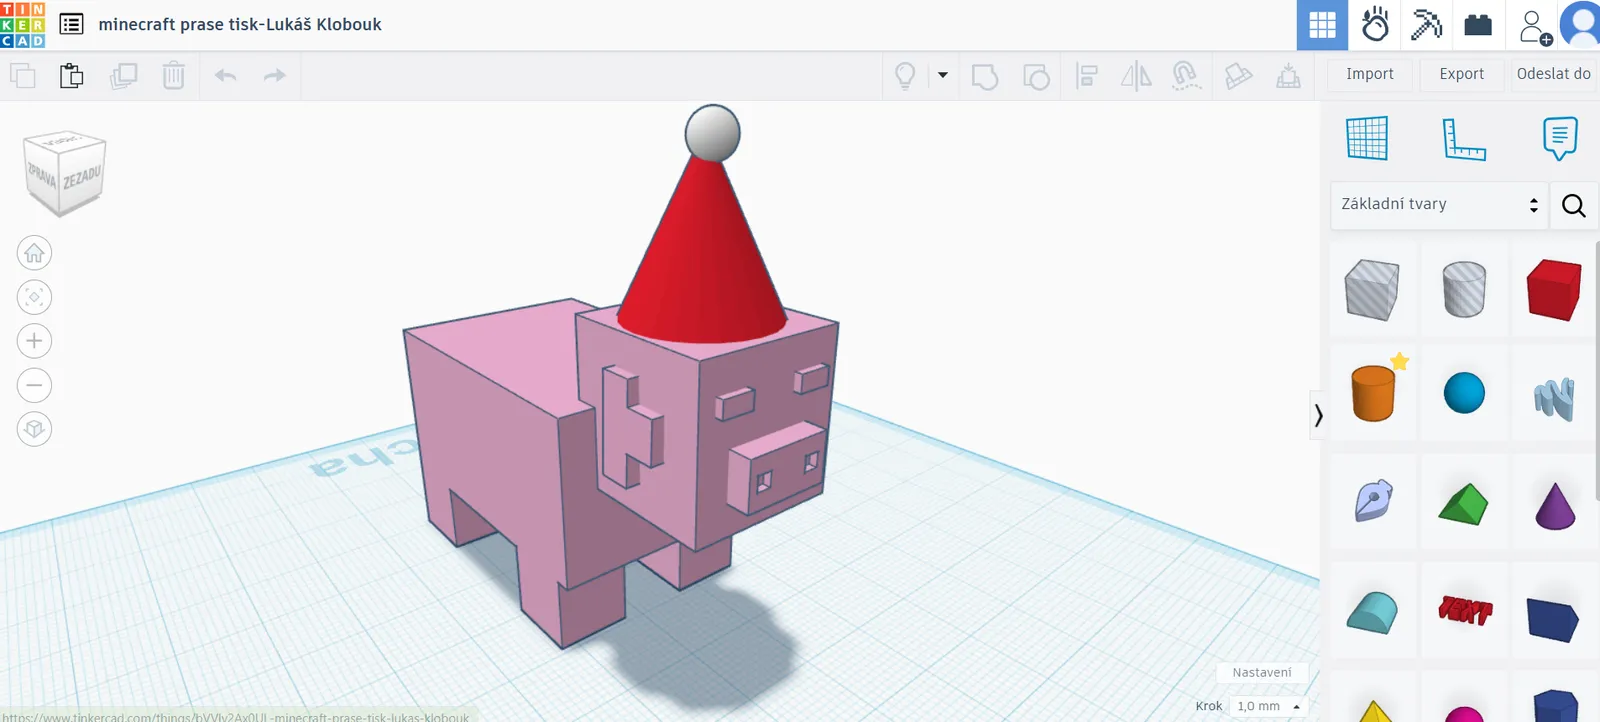
Task: Click the zoom out minus icon
Action: (x=34, y=385)
